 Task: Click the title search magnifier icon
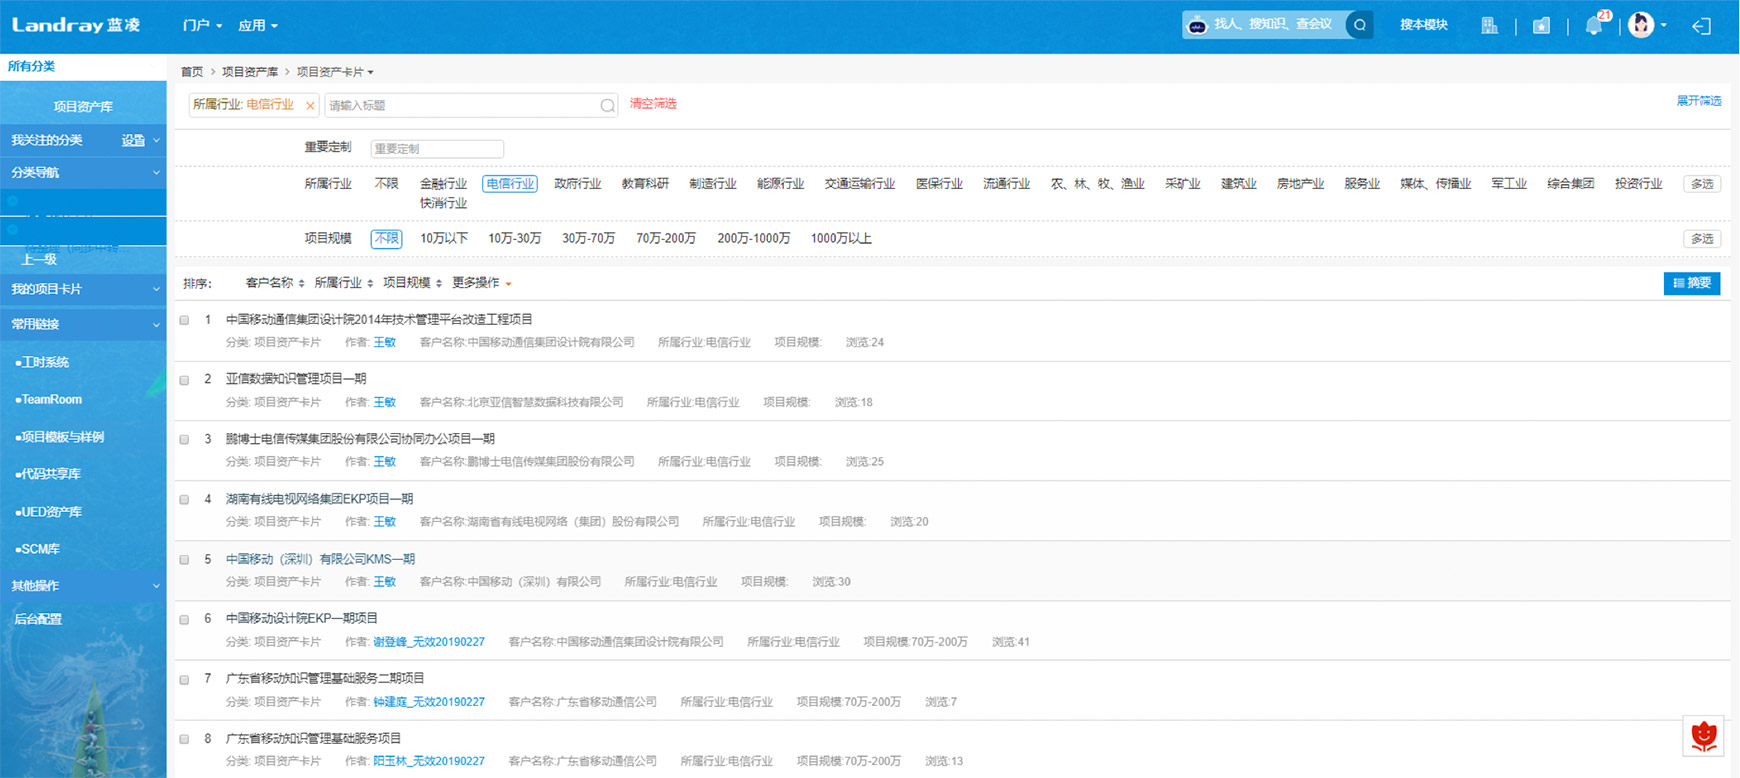607,105
